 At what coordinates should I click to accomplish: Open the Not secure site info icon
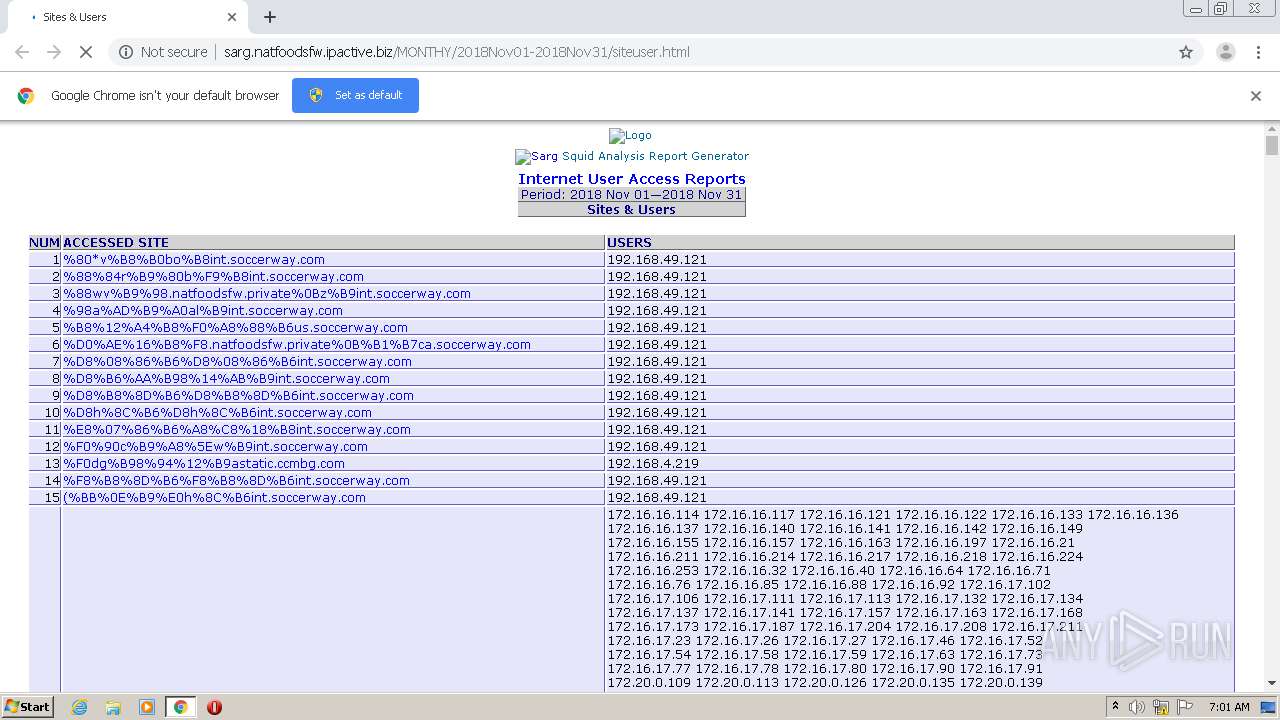tap(126, 52)
